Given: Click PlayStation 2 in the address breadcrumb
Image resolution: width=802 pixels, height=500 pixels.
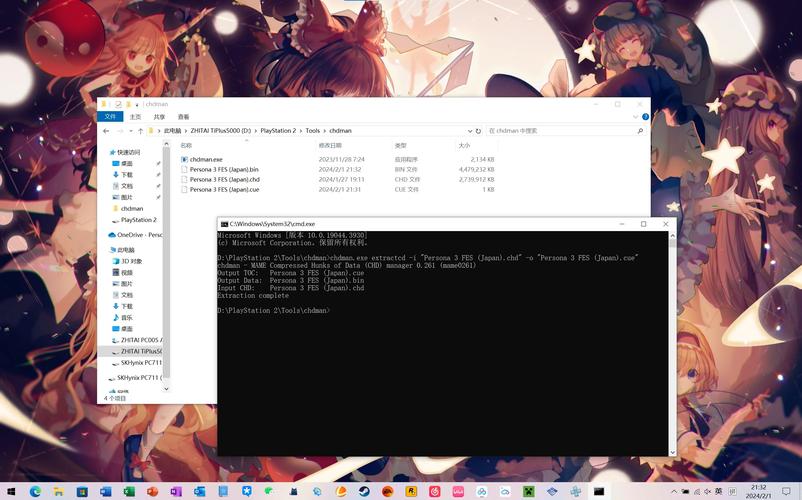Looking at the screenshot, I should click(x=278, y=131).
